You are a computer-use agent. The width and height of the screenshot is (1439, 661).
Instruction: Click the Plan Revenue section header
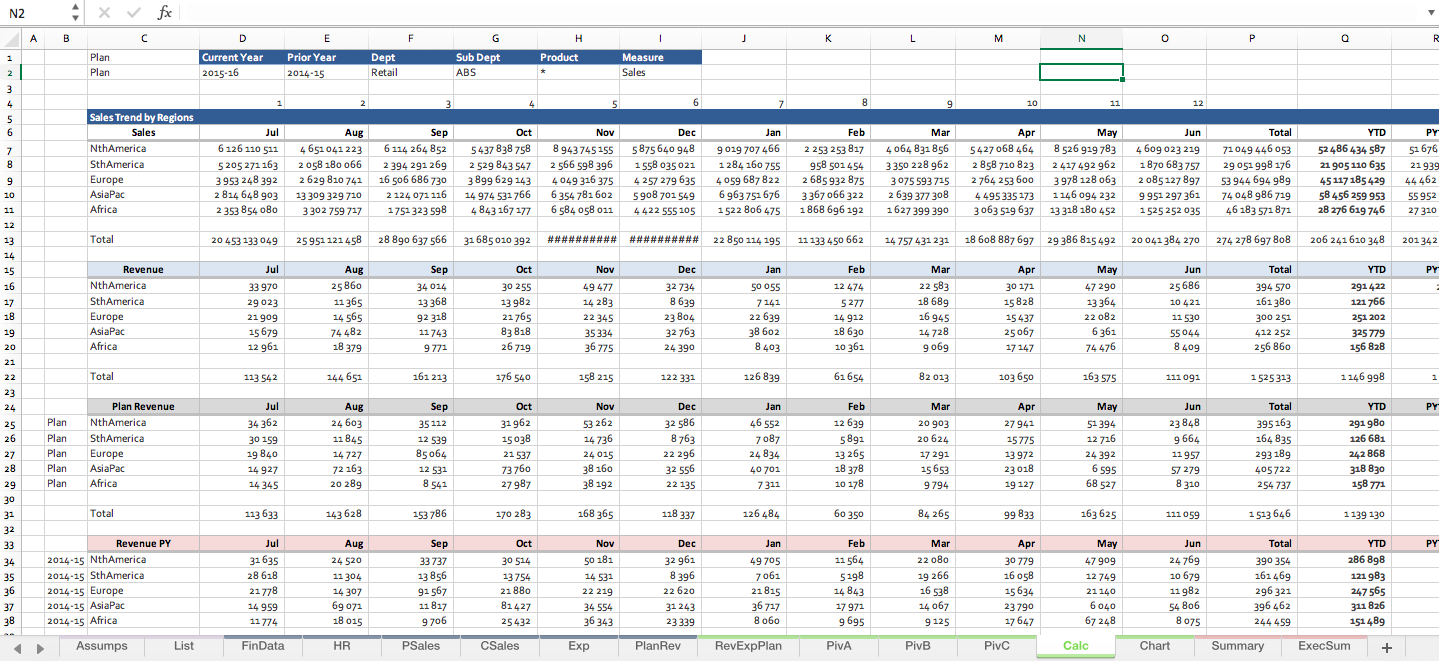pyautogui.click(x=143, y=407)
